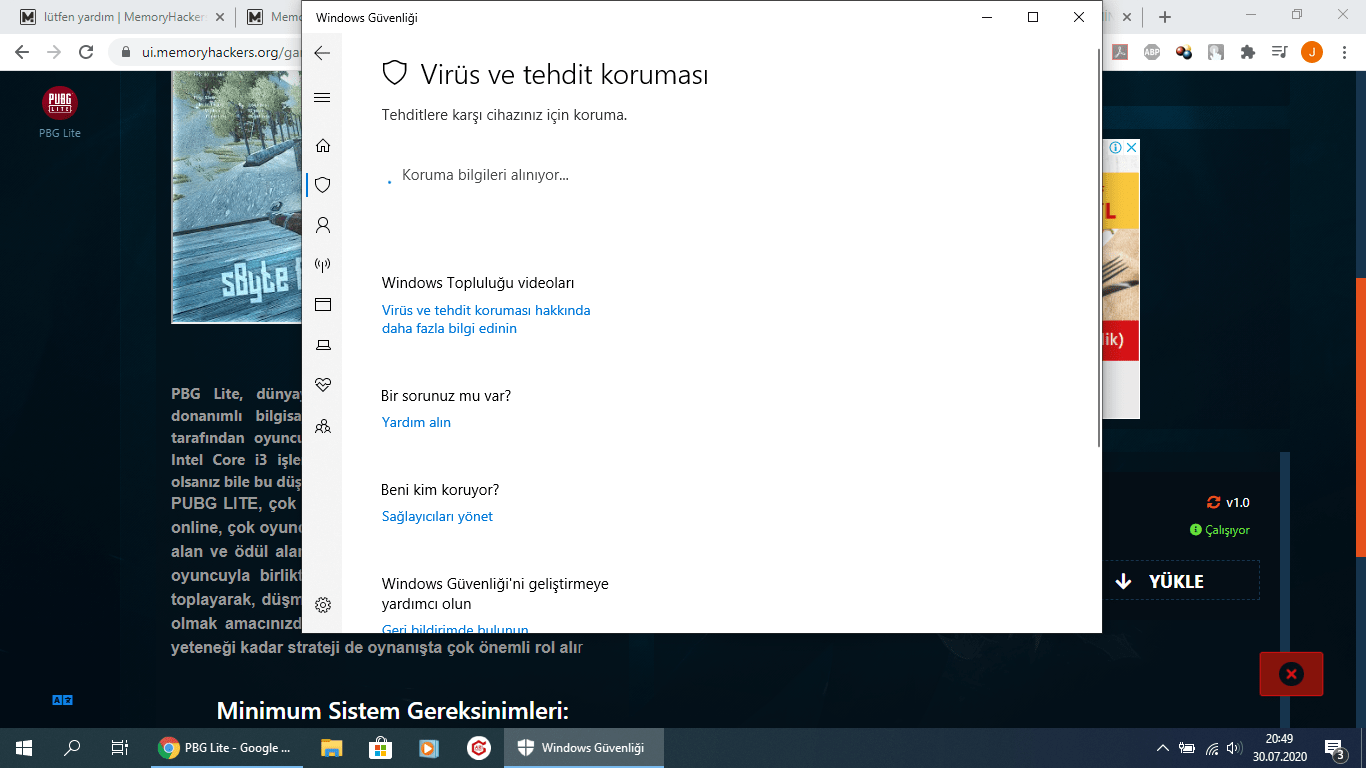Click ad info 'i' icon
Screen dimensions: 1366x768
tap(1115, 147)
